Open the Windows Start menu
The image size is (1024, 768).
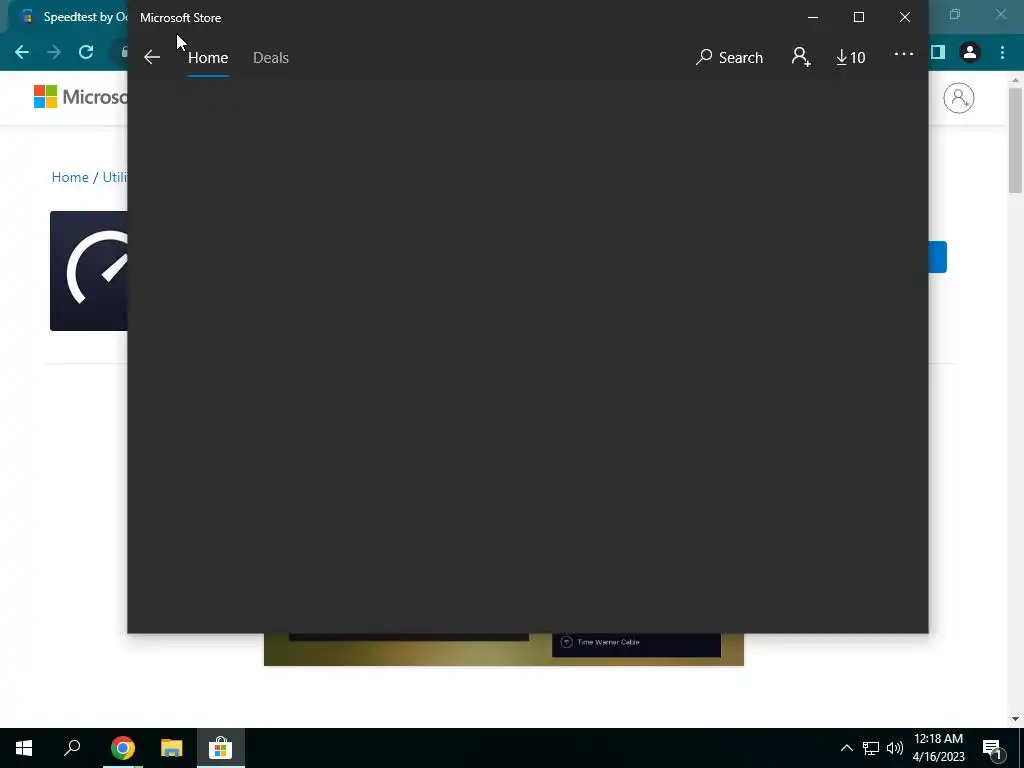[24, 748]
